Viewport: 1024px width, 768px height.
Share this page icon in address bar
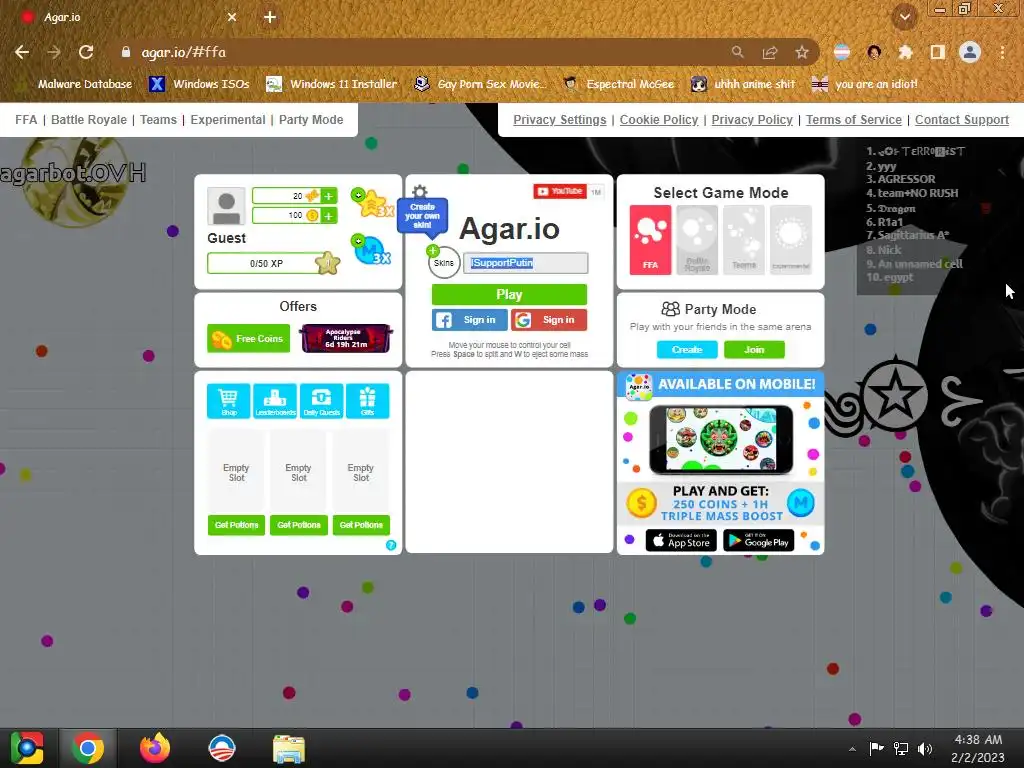point(770,52)
